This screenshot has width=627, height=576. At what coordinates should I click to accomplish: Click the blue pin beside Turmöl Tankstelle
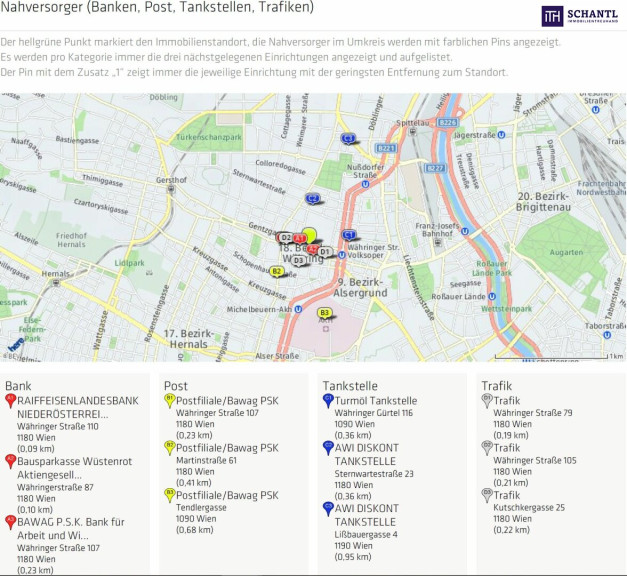[x=327, y=400]
